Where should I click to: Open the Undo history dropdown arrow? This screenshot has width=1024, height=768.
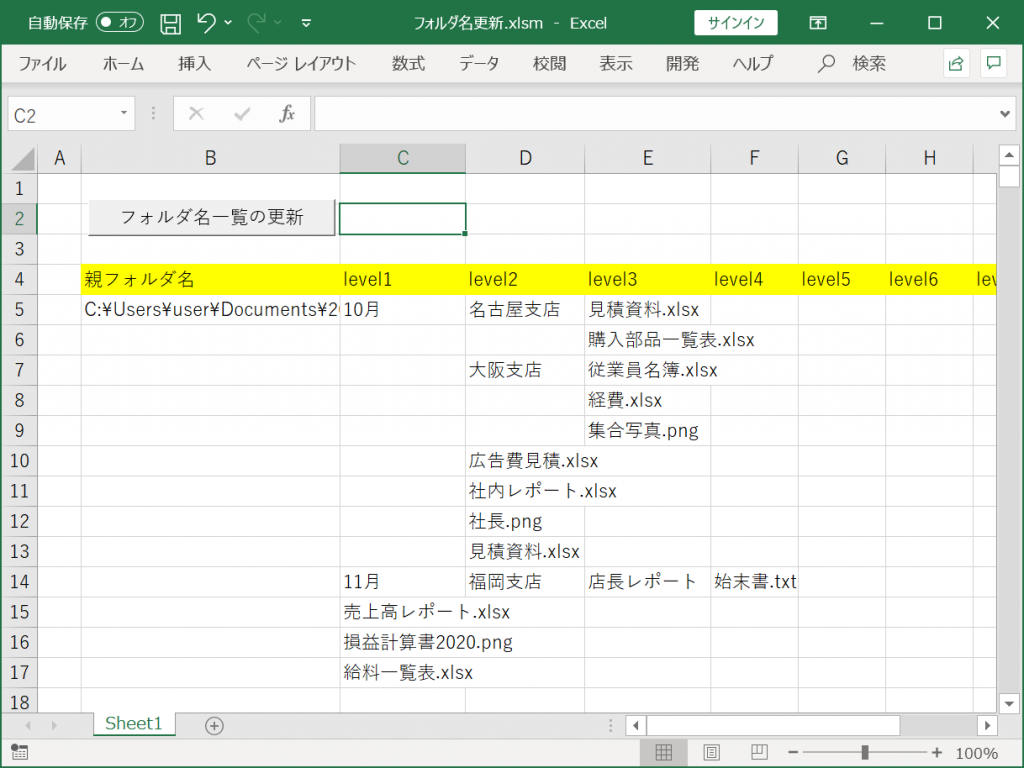[228, 23]
